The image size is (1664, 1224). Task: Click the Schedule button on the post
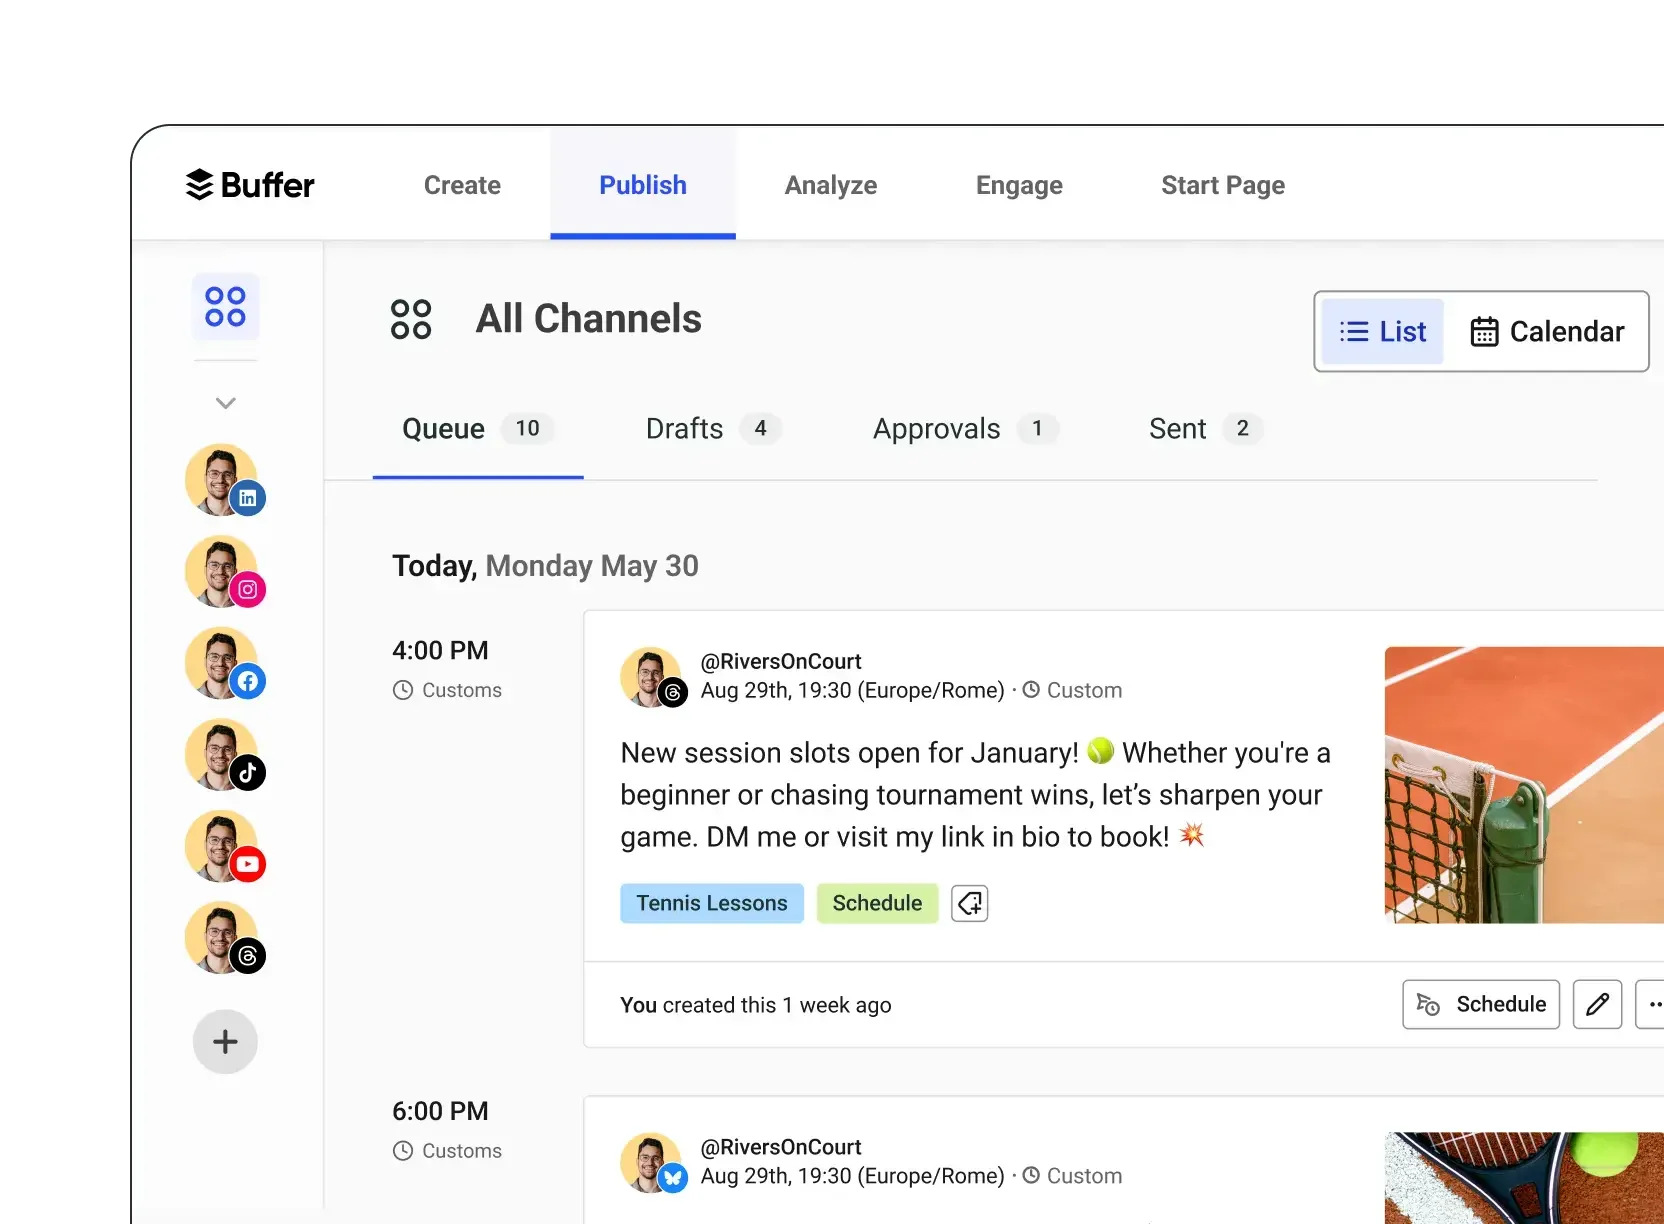point(1480,1004)
